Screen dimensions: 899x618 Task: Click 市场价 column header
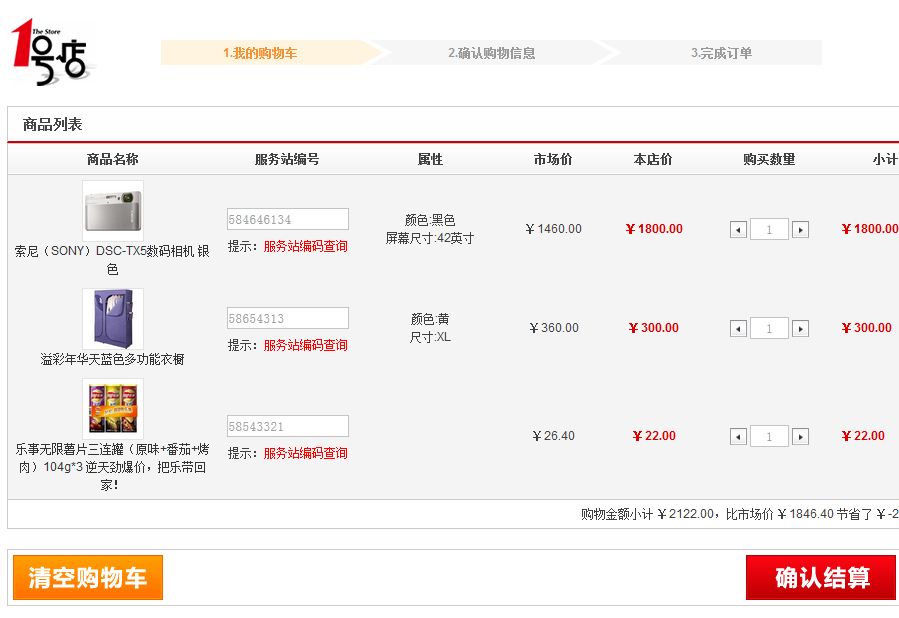coord(553,159)
